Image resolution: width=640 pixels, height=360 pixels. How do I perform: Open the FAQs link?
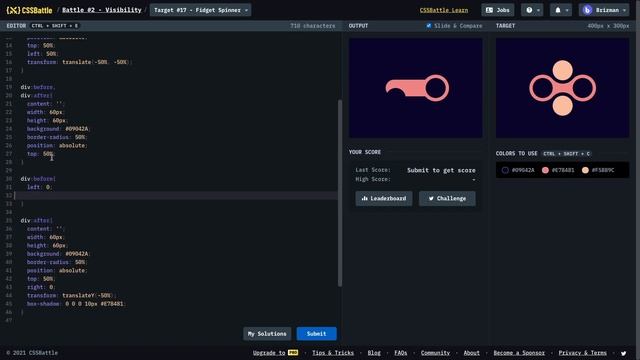400,353
